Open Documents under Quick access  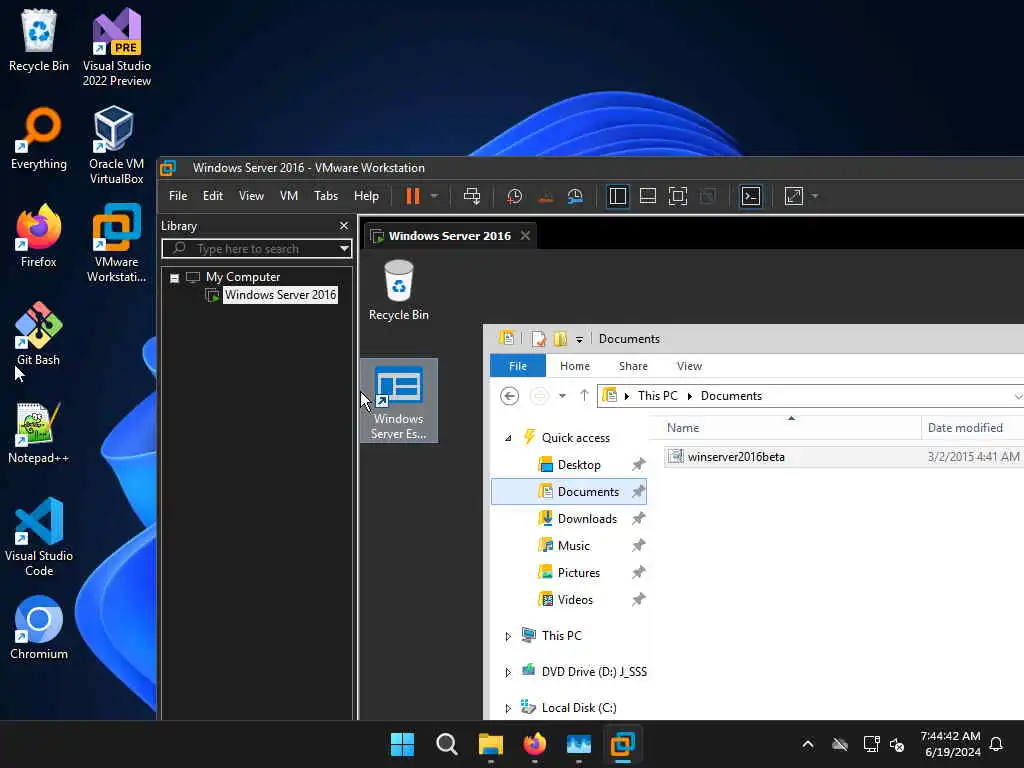pos(569,492)
